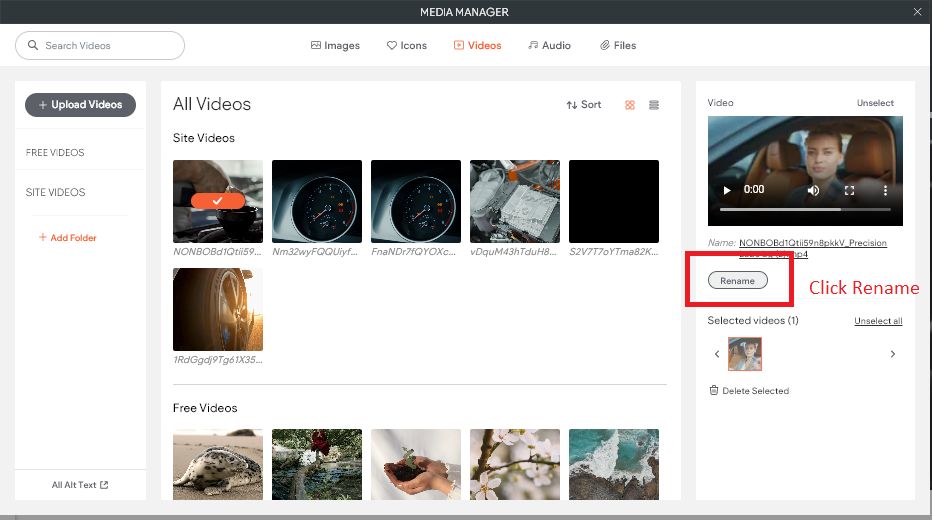Click the Rename button
Viewport: 932px width, 520px height.
coord(737,281)
